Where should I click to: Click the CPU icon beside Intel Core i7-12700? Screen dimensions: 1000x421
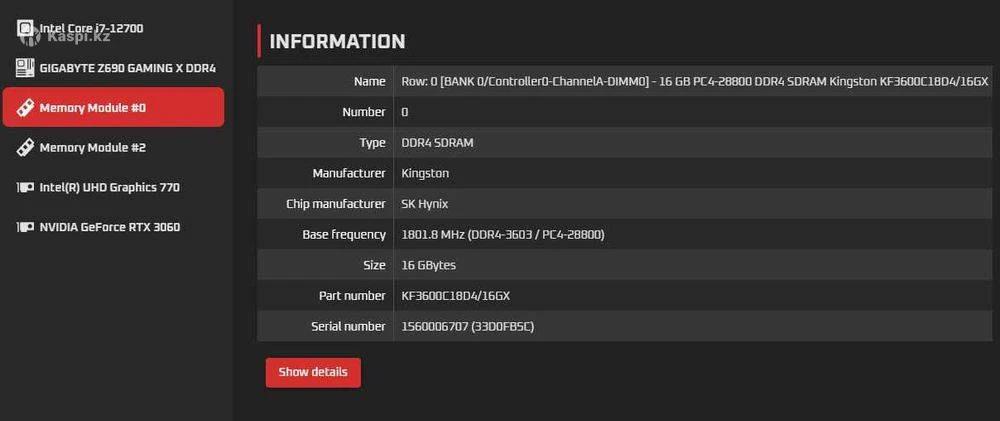tap(25, 29)
